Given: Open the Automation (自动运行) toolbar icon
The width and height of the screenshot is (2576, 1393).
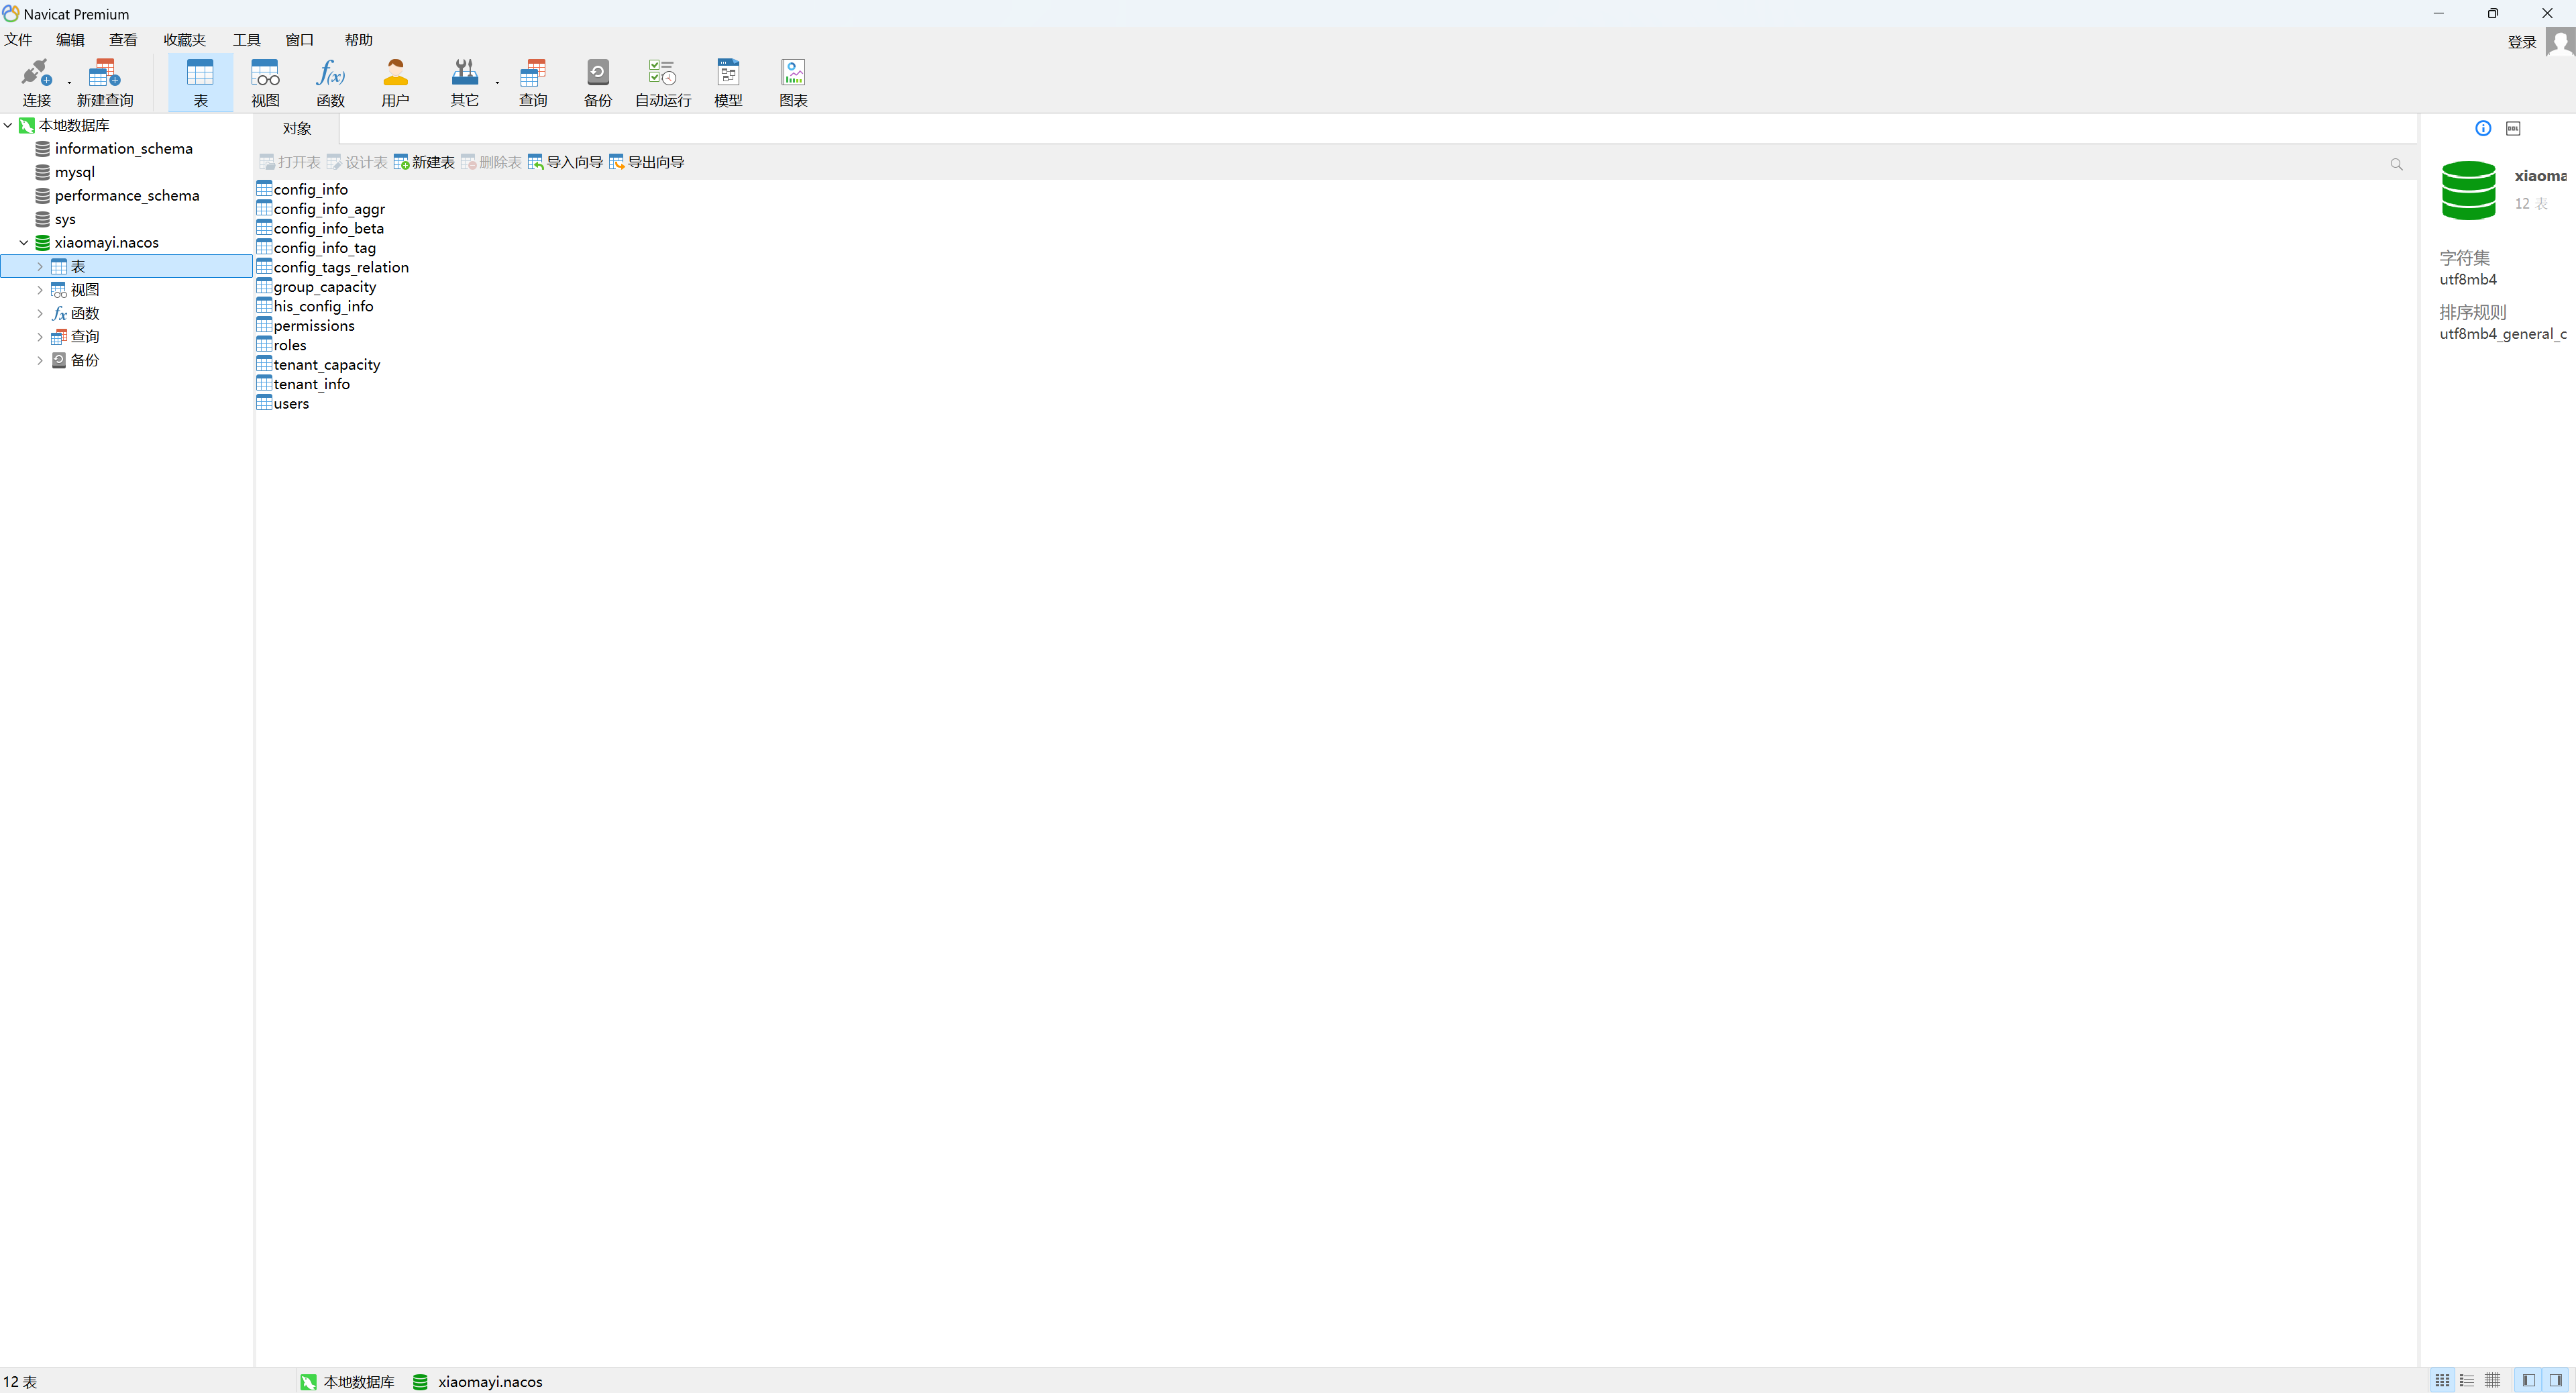Looking at the screenshot, I should point(663,83).
